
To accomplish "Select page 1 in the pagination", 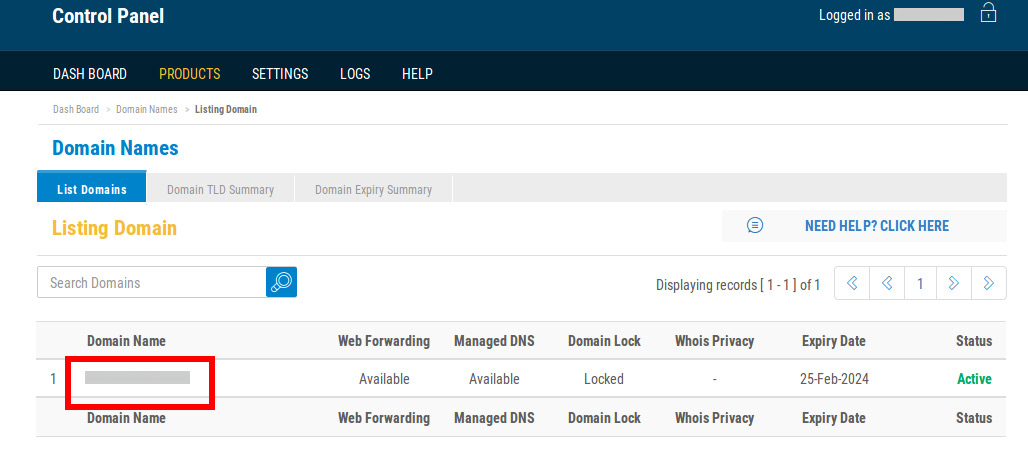I will tap(920, 283).
